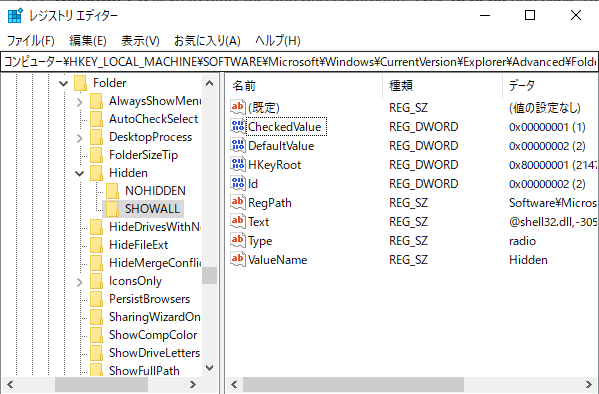This screenshot has height=394, width=599.
Task: Click tree pane scroll right arrow
Action: [193, 384]
